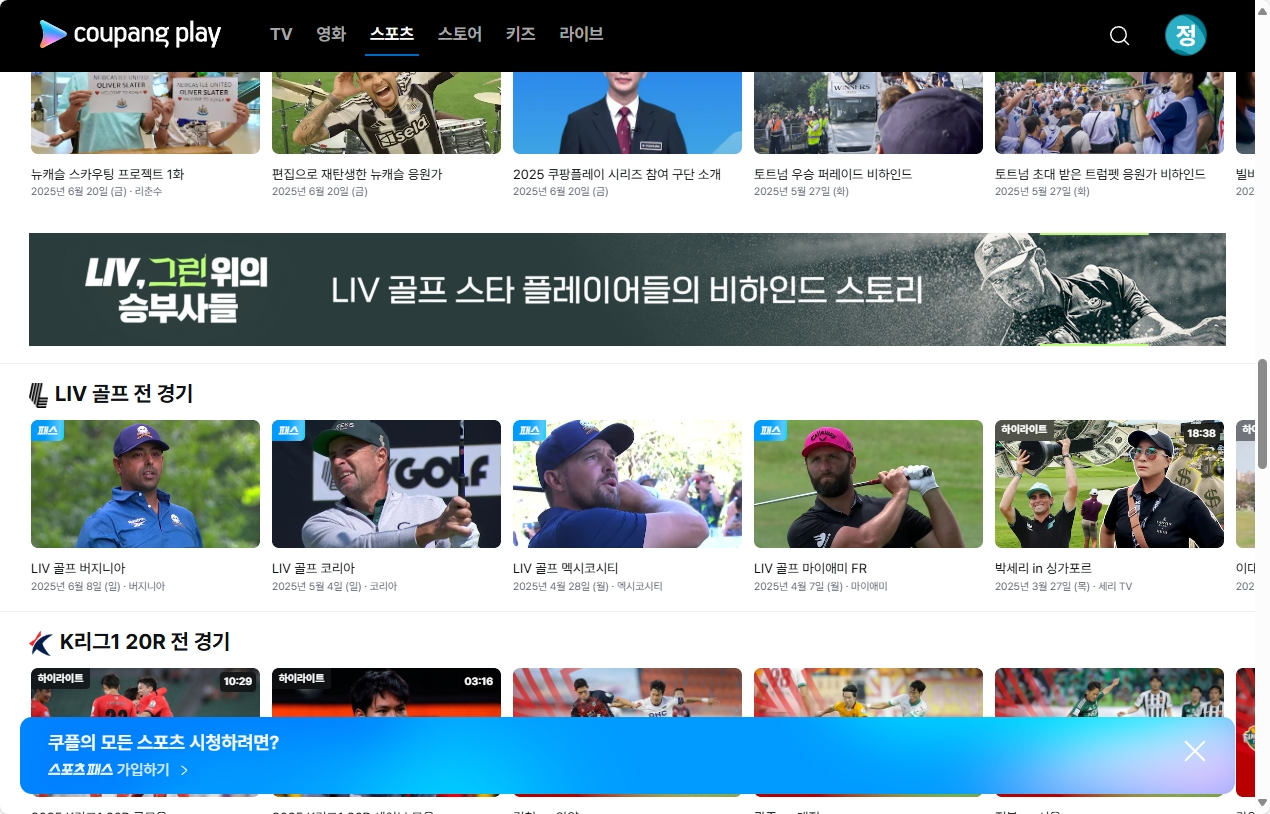Click the 쿠플의 모든 스포츠 시청하려면? text
The width and height of the screenshot is (1270, 814).
pos(164,742)
